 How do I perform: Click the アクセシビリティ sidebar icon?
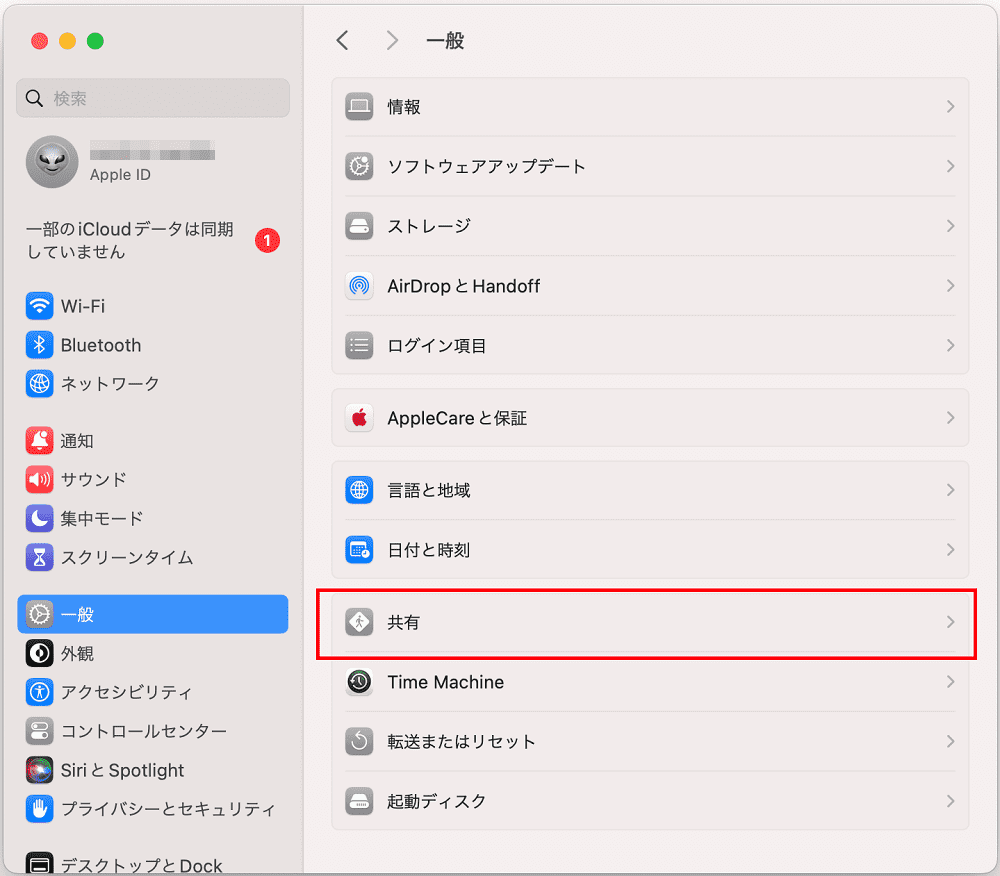[40, 692]
